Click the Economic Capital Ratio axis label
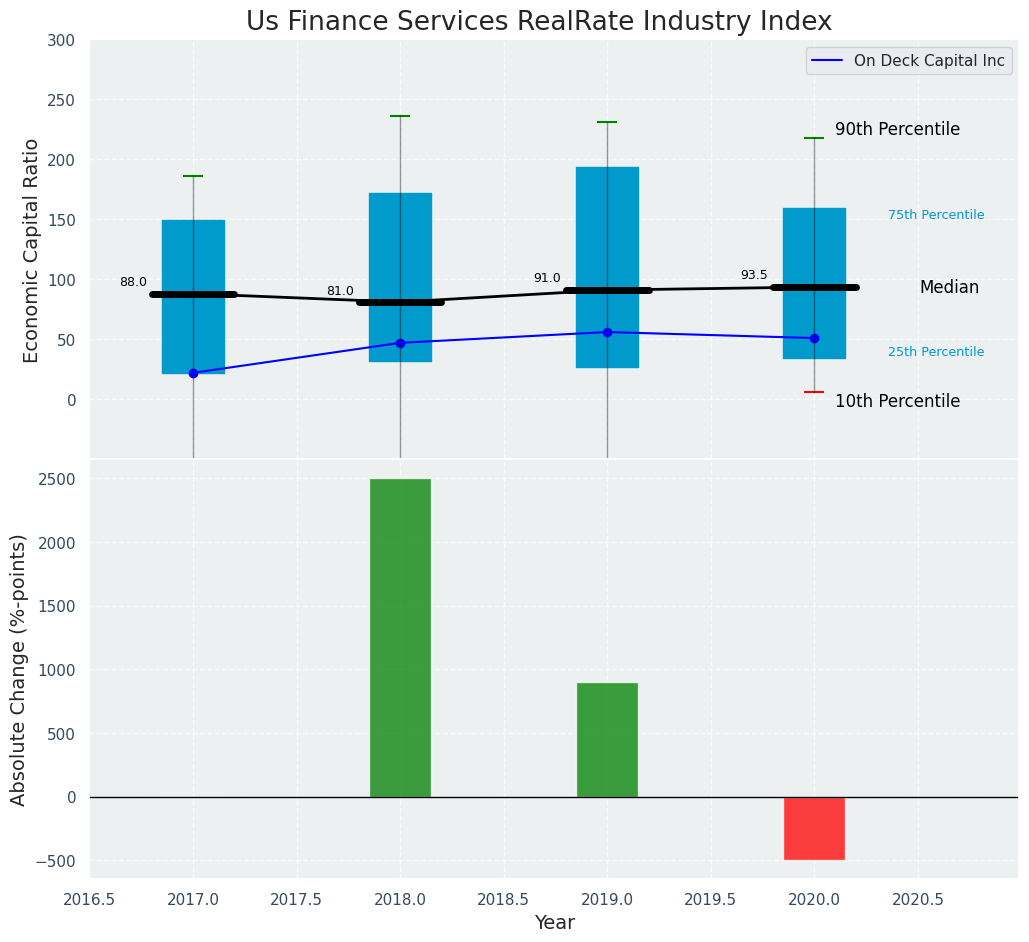Screen dimensions: 1029x942 tap(31, 250)
